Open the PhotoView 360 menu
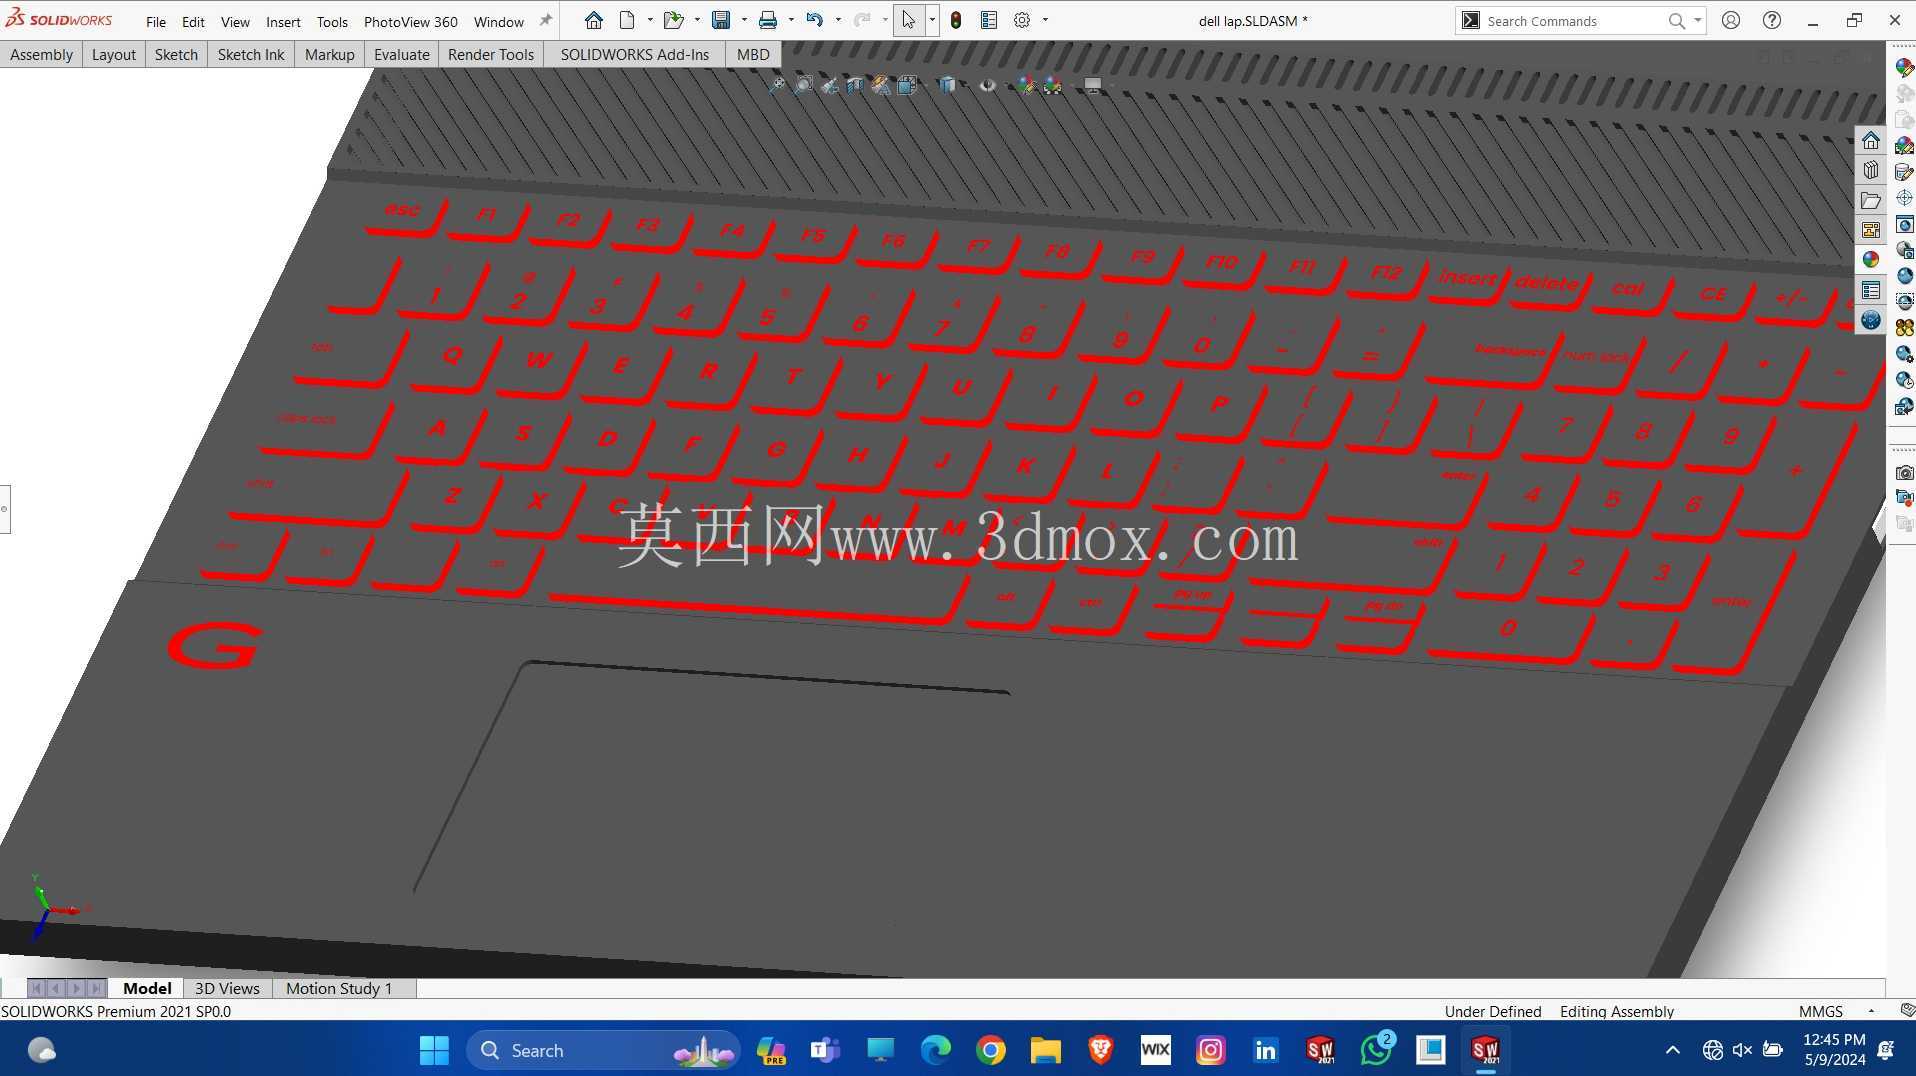 (410, 21)
